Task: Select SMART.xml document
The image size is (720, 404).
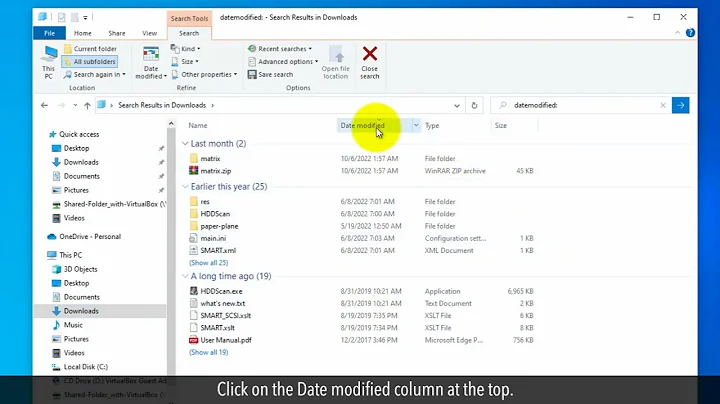Action: pyautogui.click(x=218, y=251)
